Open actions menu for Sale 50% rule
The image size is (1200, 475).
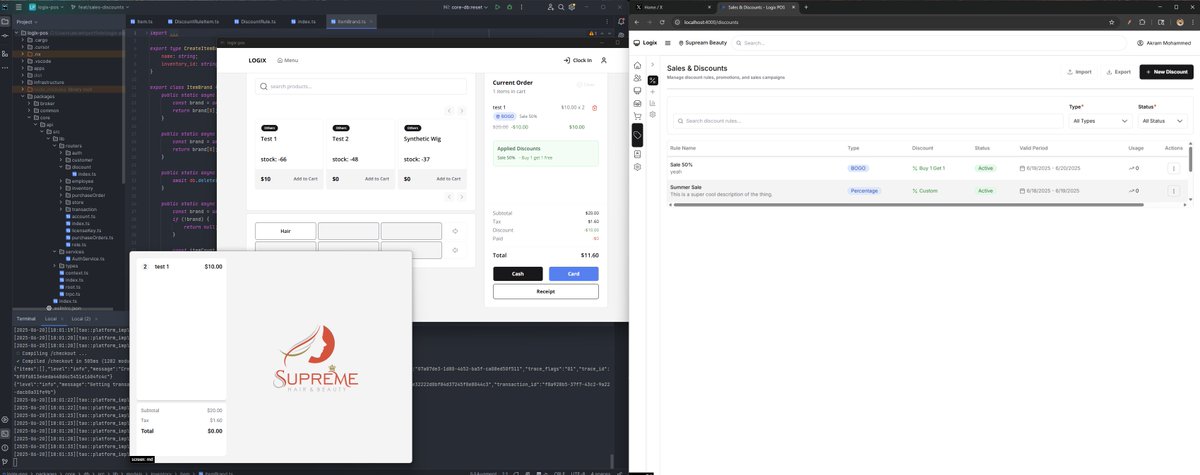1173,168
